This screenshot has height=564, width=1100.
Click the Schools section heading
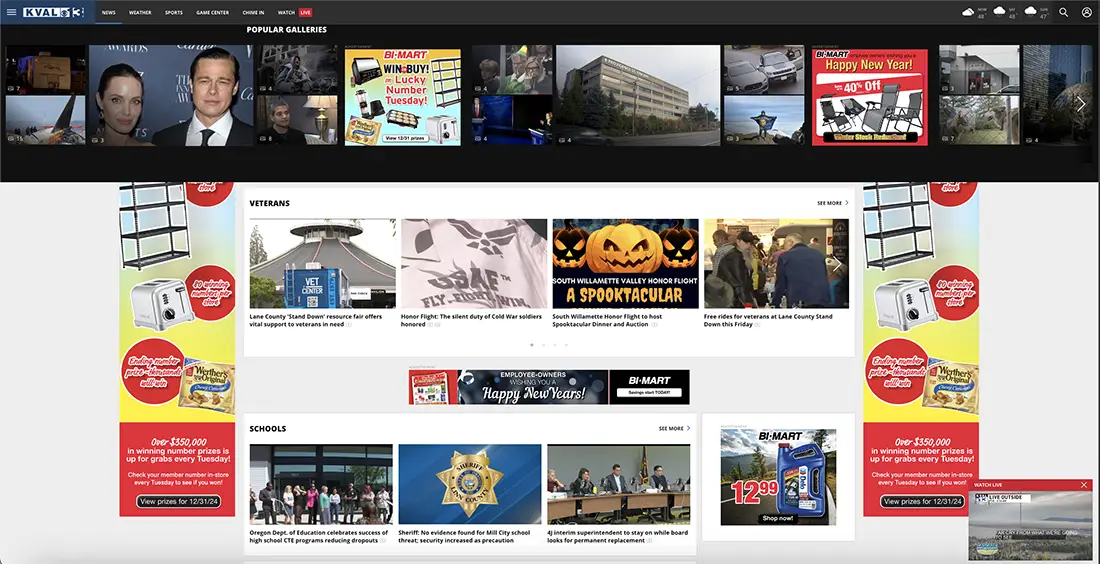coord(268,429)
